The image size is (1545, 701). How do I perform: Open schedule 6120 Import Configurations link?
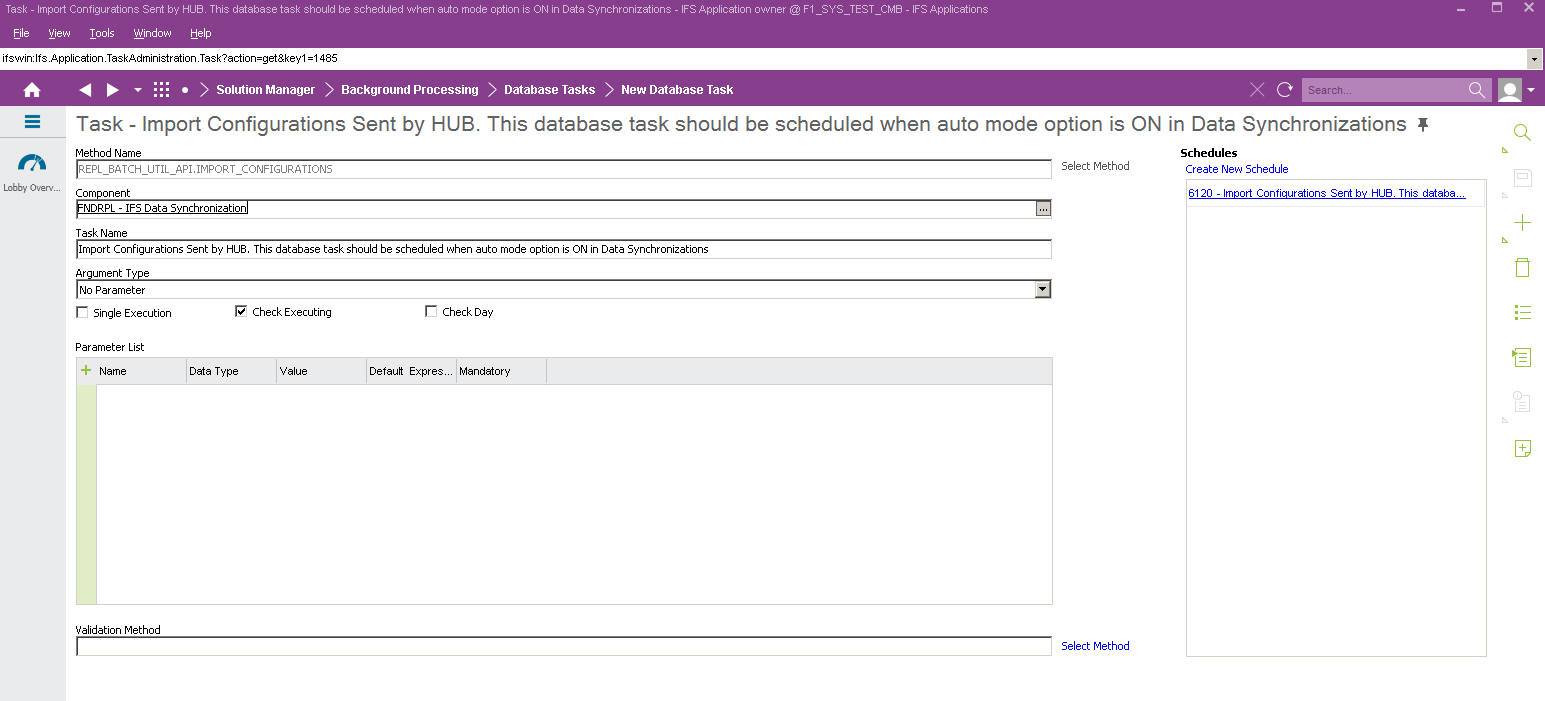coord(1326,193)
